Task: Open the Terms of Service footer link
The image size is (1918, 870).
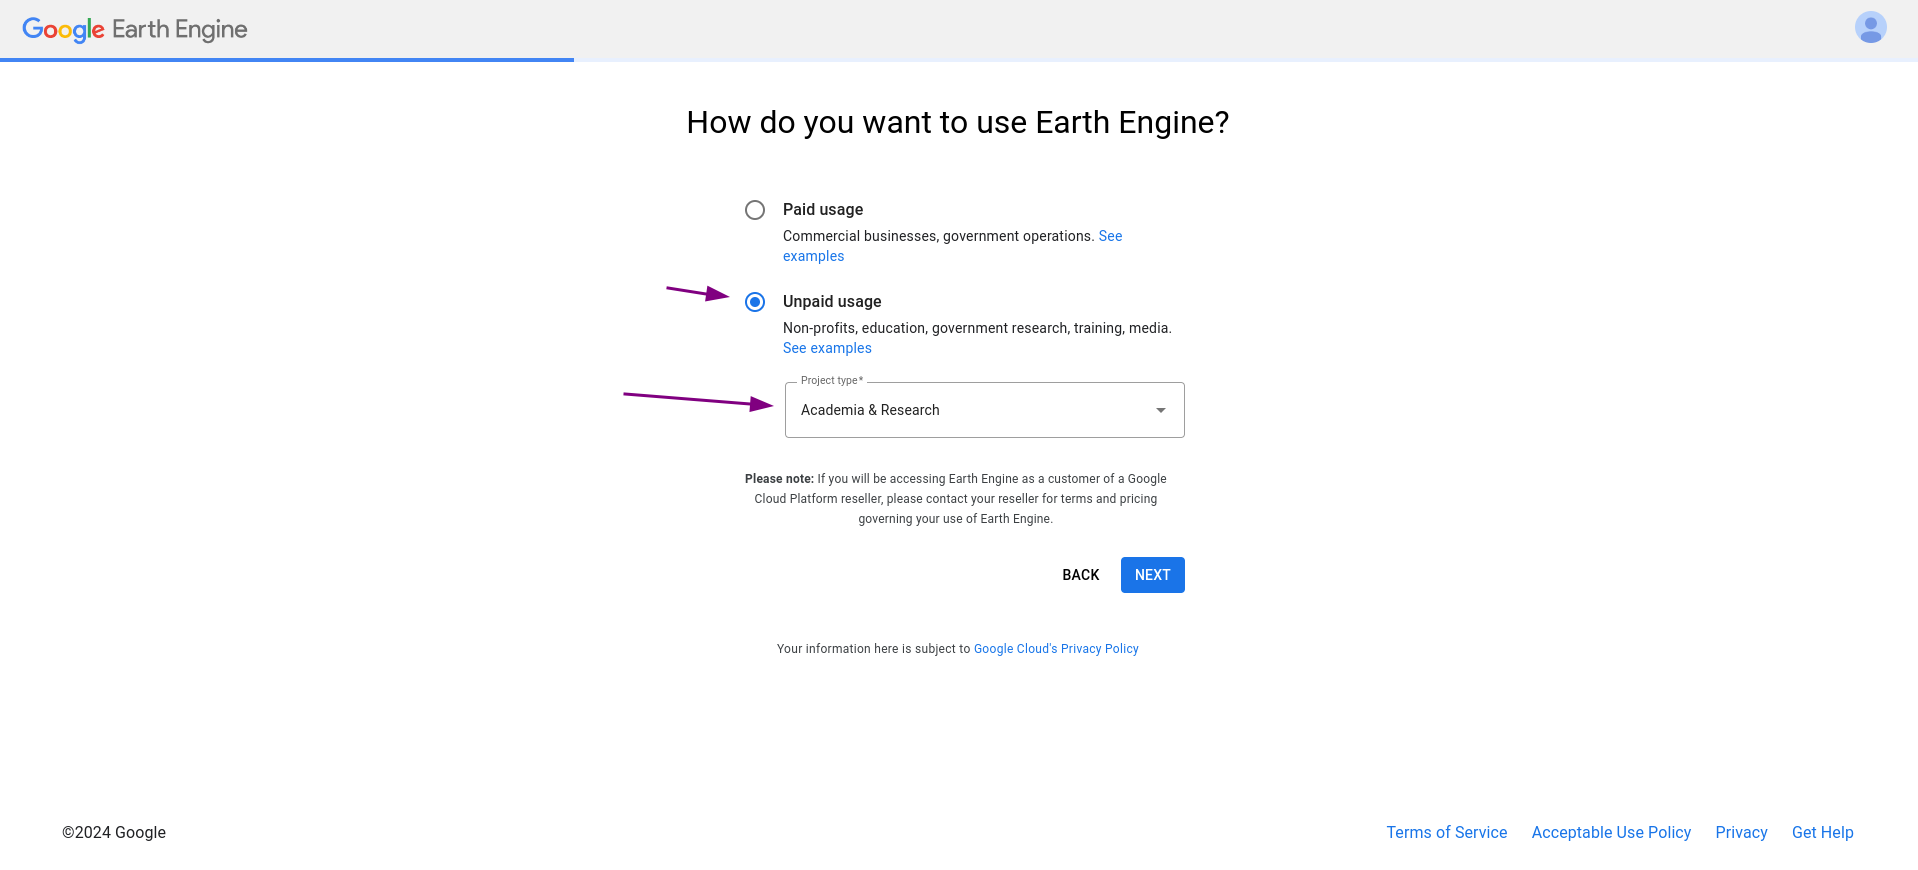Action: (1446, 832)
